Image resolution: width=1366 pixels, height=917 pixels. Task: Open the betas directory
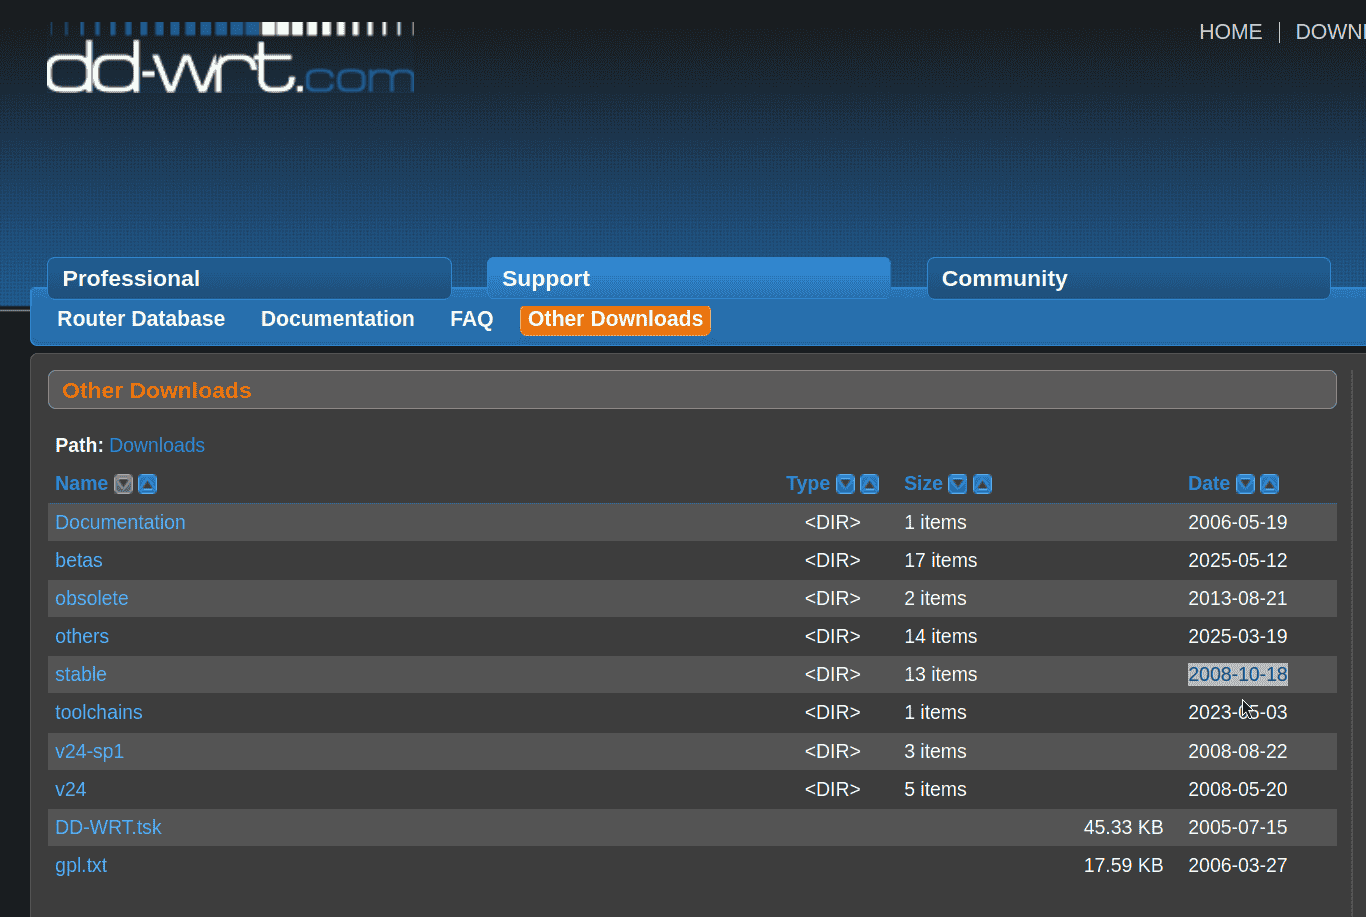[x=79, y=560]
